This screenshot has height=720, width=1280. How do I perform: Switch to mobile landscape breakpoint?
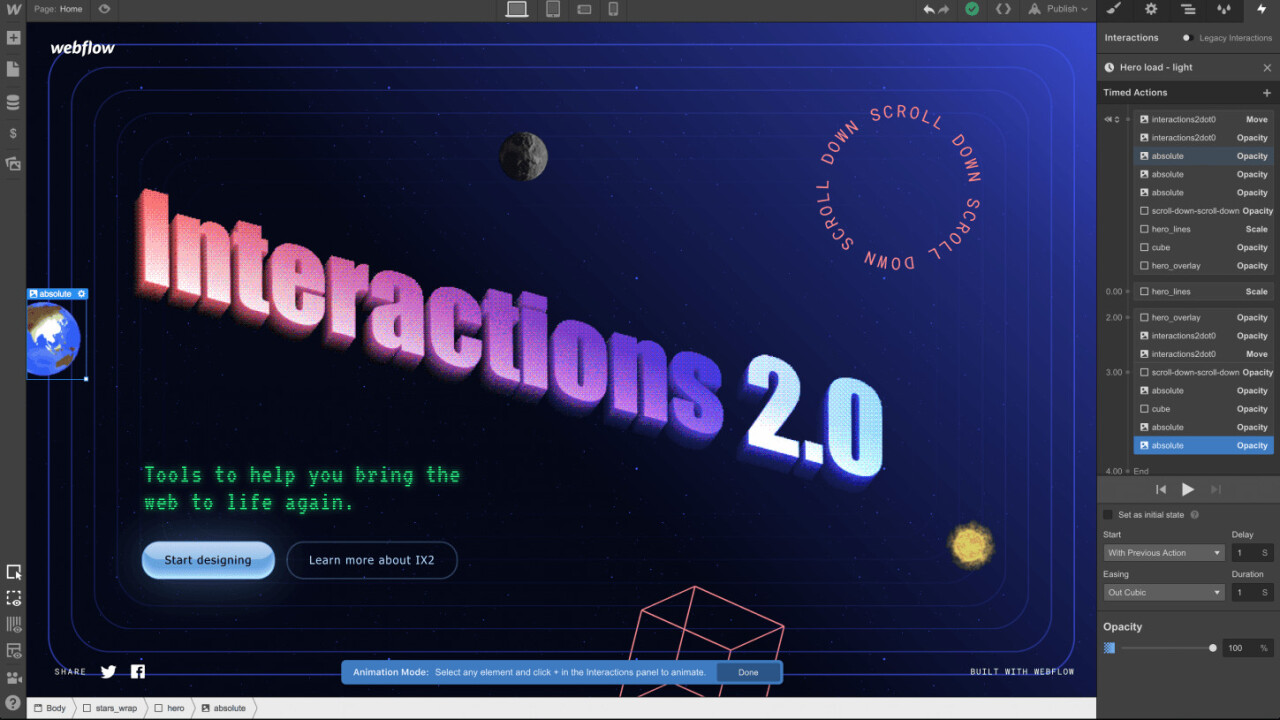(x=584, y=9)
